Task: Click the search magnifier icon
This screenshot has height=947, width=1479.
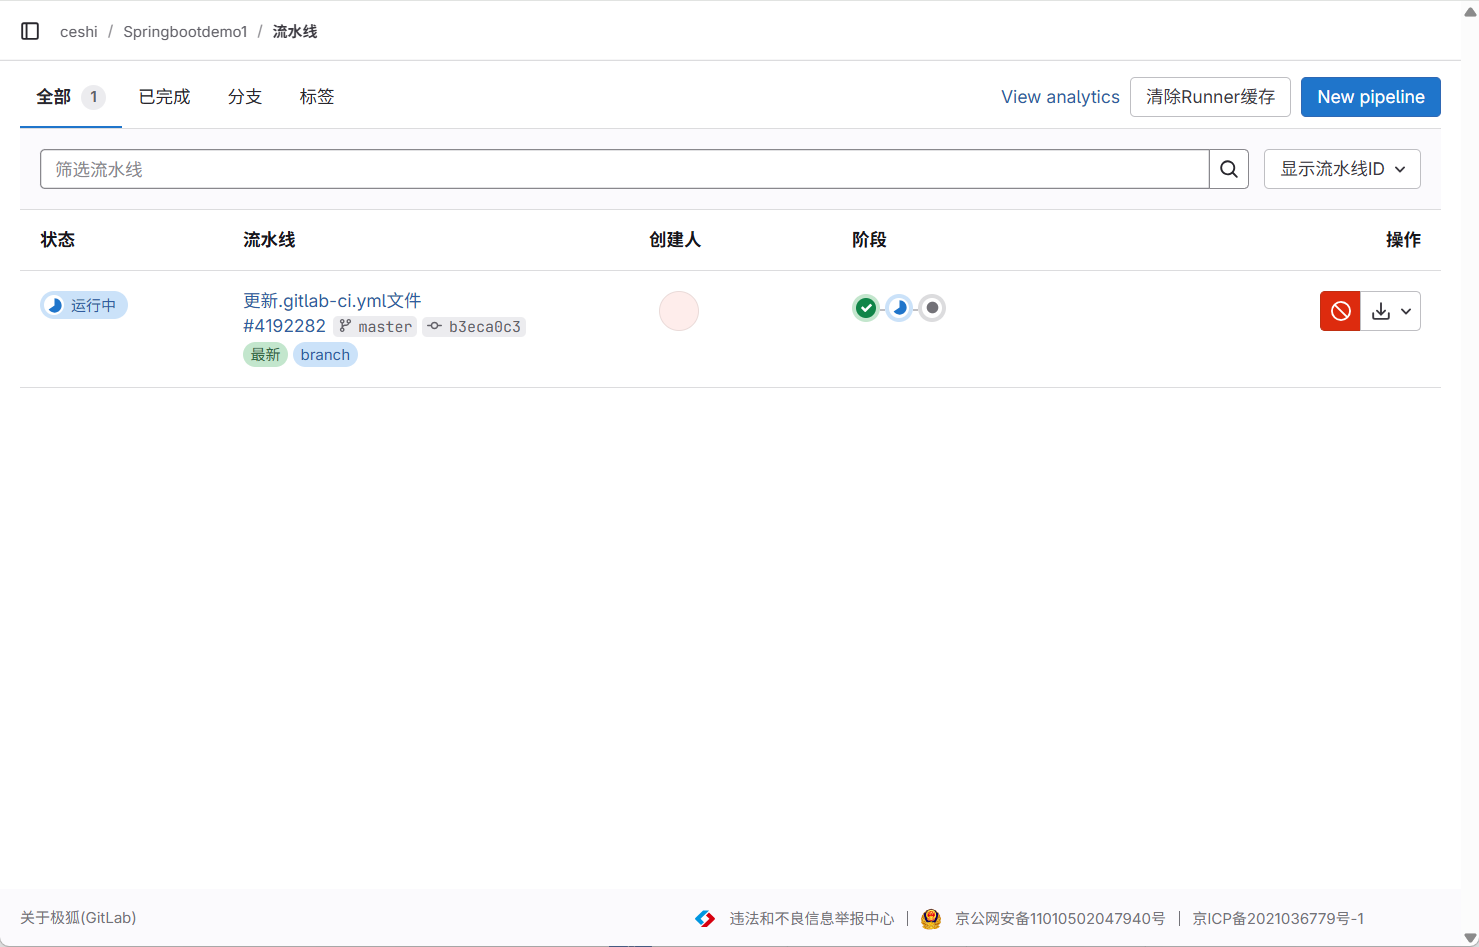Action: click(x=1228, y=169)
